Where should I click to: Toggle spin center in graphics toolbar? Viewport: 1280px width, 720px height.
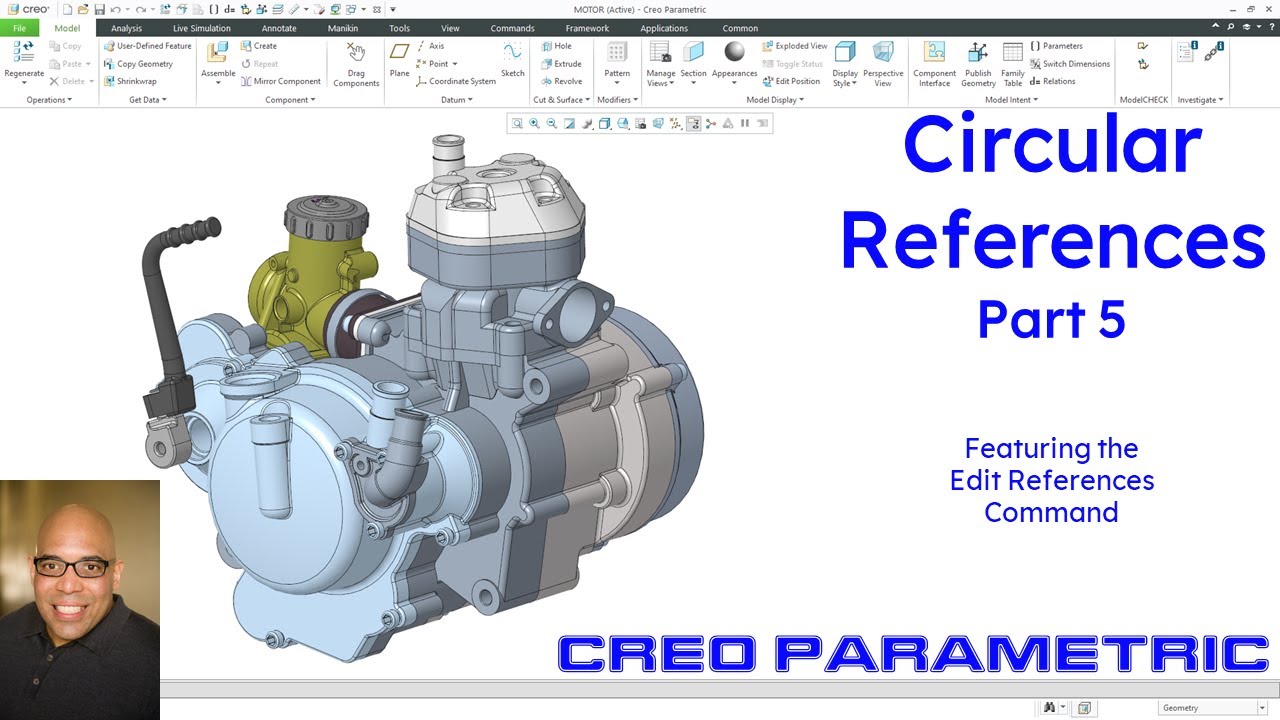(711, 124)
